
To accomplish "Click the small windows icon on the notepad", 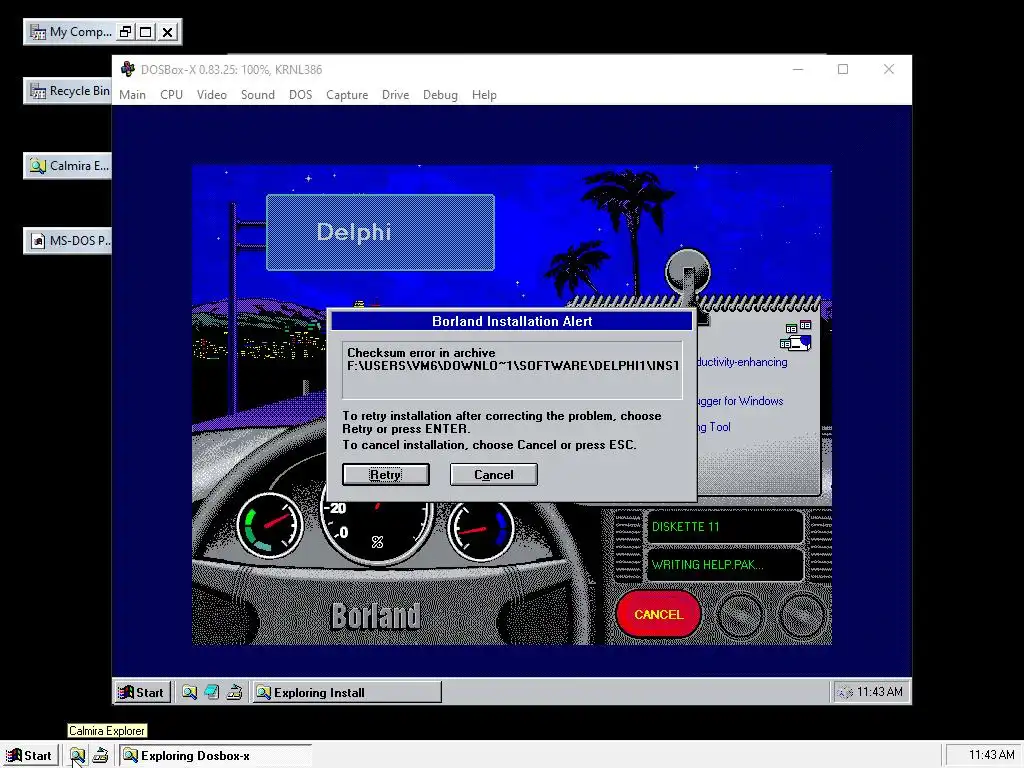I will pos(795,336).
